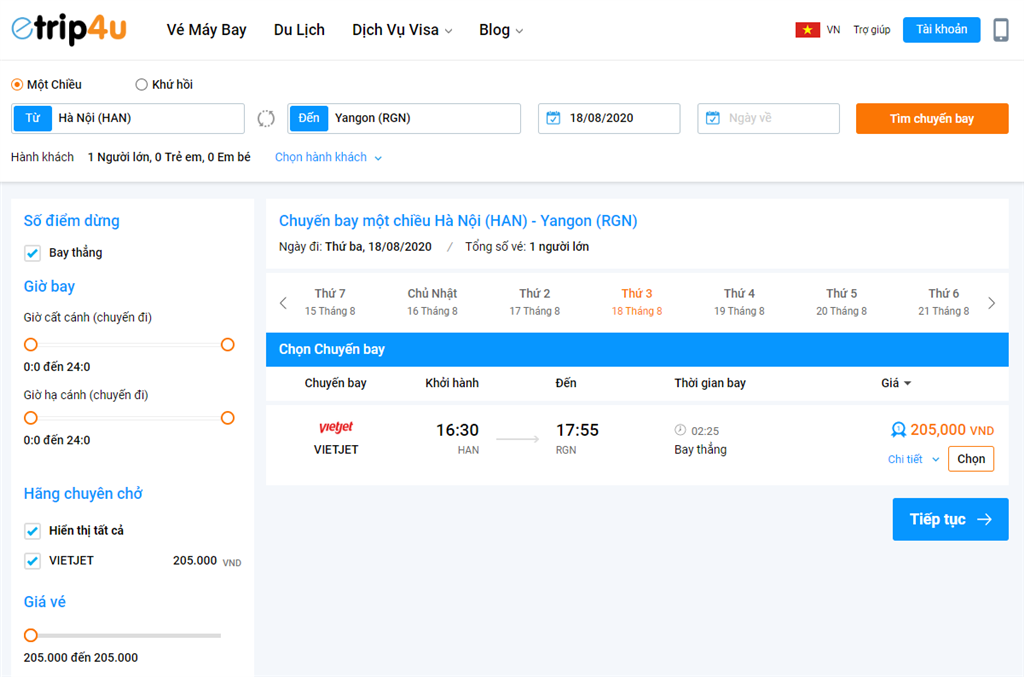Open the departure date calendar icon
1024x677 pixels.
pos(554,117)
